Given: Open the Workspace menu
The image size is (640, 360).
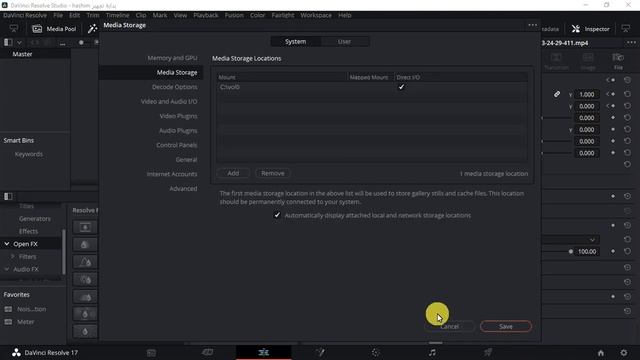Looking at the screenshot, I should tap(316, 15).
